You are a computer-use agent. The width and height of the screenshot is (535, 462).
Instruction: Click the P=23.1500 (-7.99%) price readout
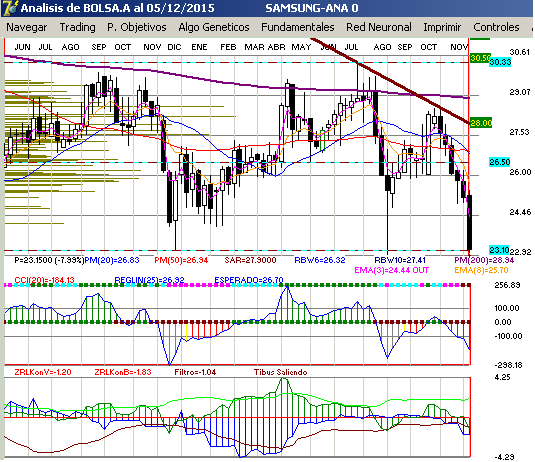pos(49,260)
